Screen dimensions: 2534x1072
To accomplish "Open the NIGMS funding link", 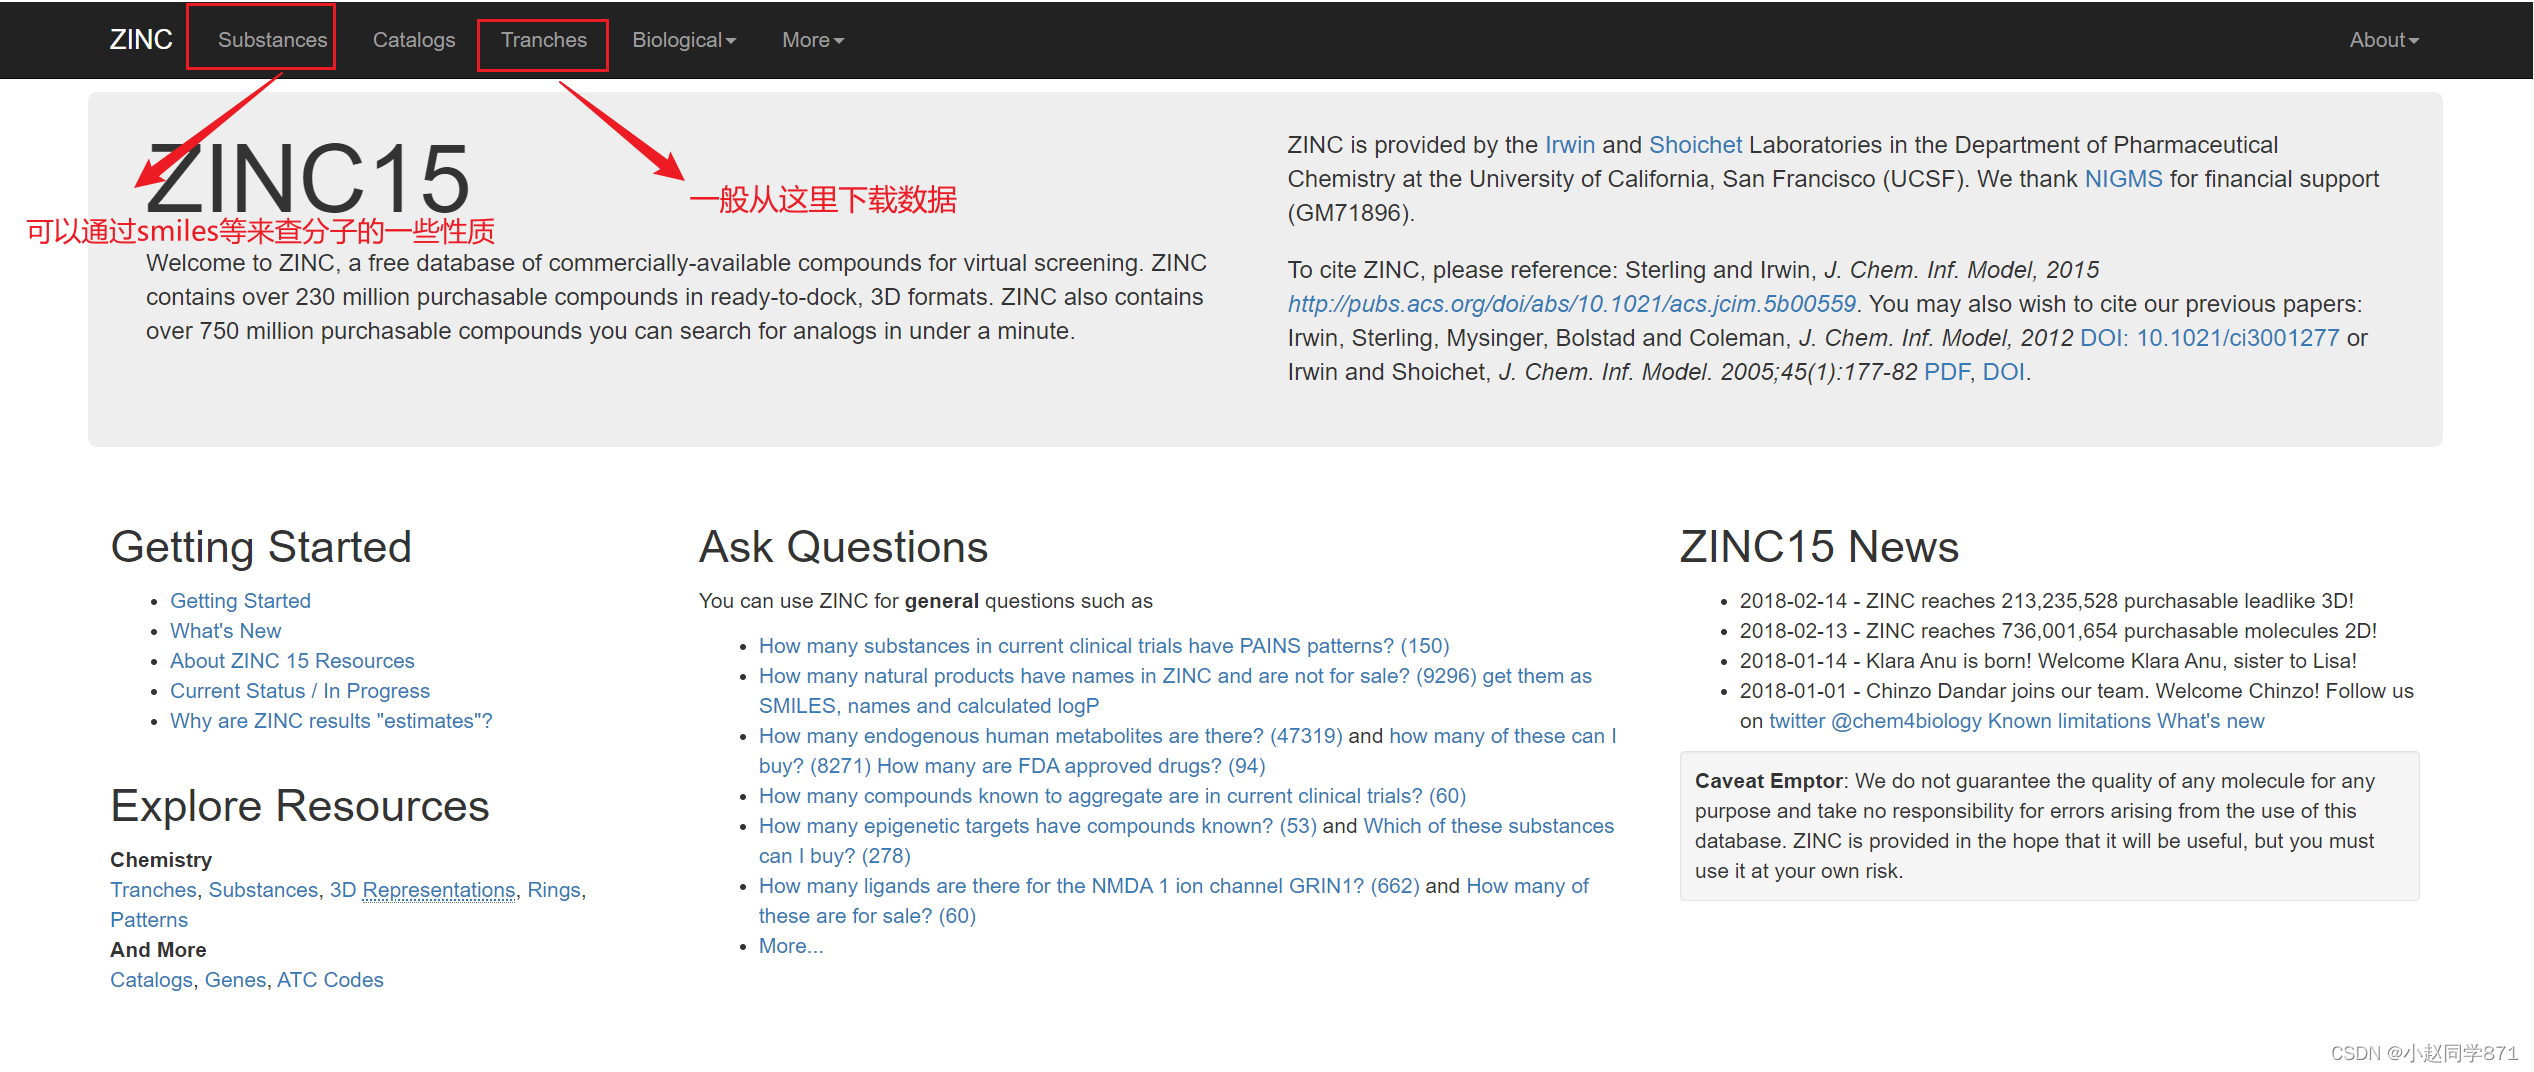I will point(2123,179).
